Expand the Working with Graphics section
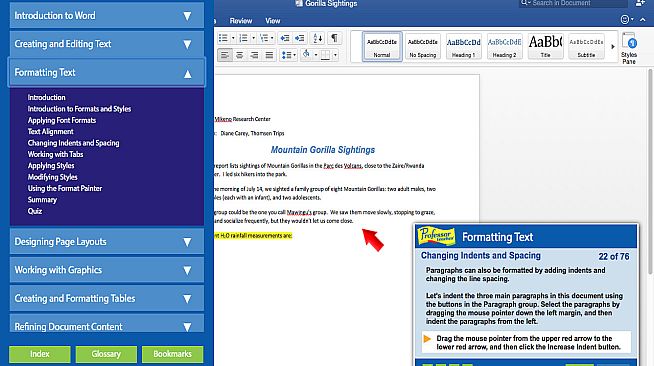654x366 pixels. pos(107,270)
